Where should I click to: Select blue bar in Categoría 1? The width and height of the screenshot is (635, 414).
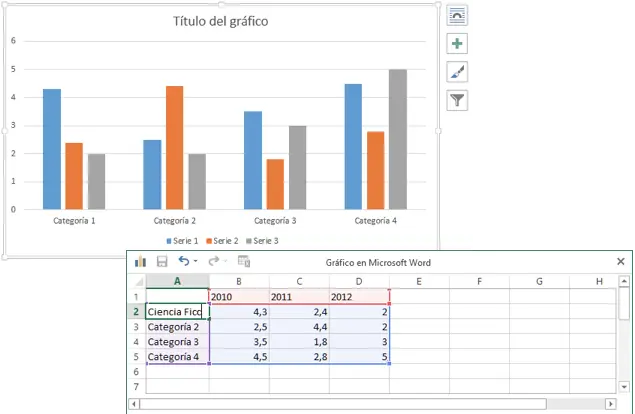click(52, 149)
